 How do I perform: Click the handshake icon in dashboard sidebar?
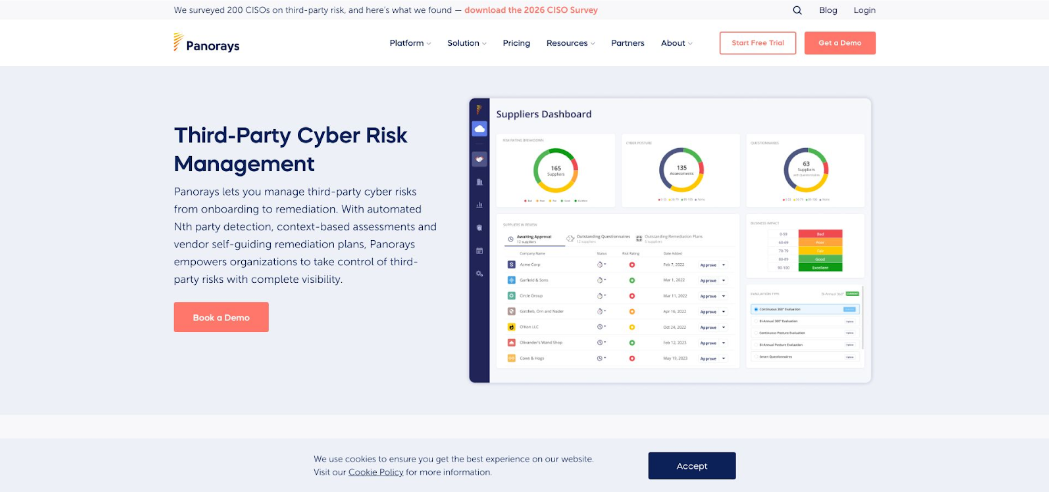point(479,159)
